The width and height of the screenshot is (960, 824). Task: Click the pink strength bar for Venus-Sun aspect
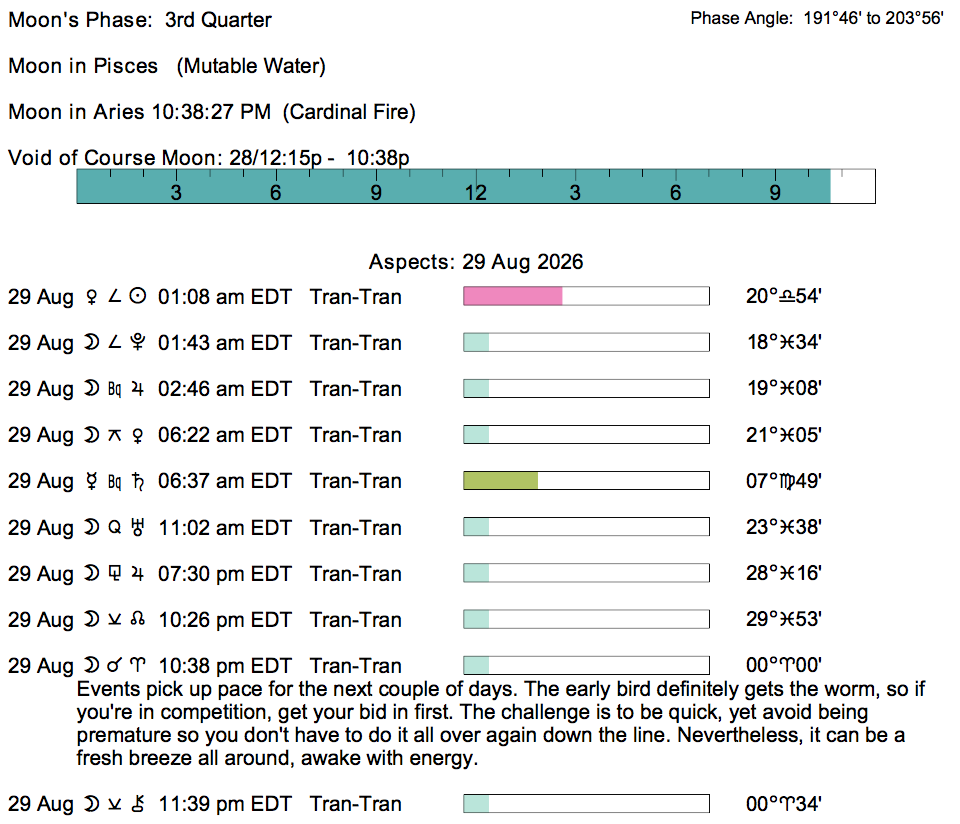tap(513, 296)
